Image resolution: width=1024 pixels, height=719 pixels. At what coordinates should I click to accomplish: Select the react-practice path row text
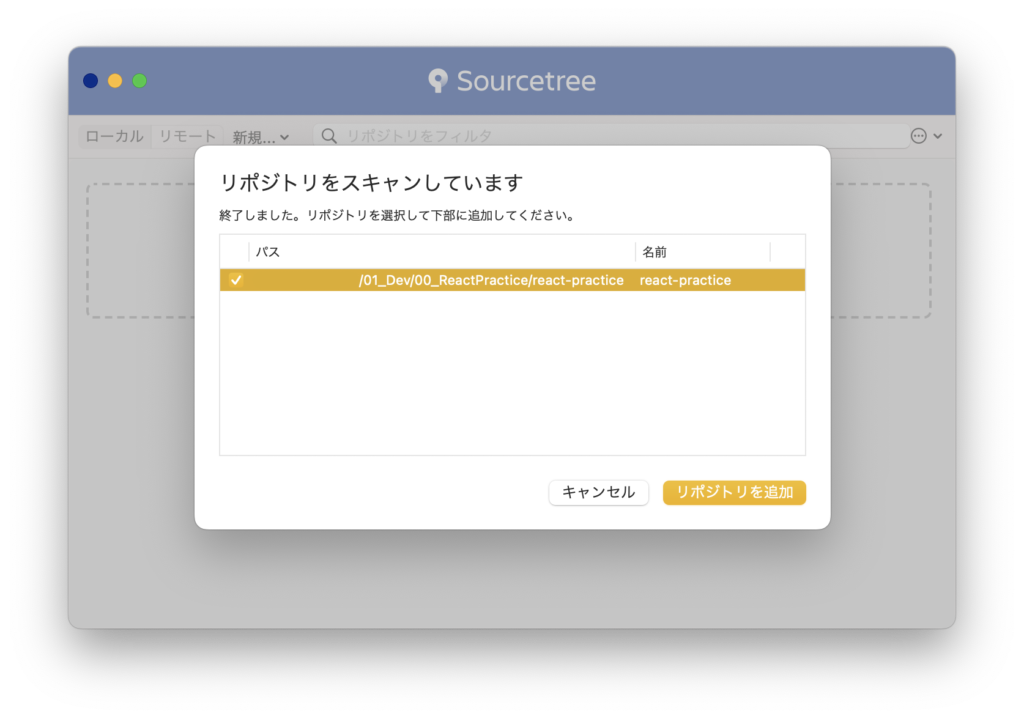[x=490, y=280]
